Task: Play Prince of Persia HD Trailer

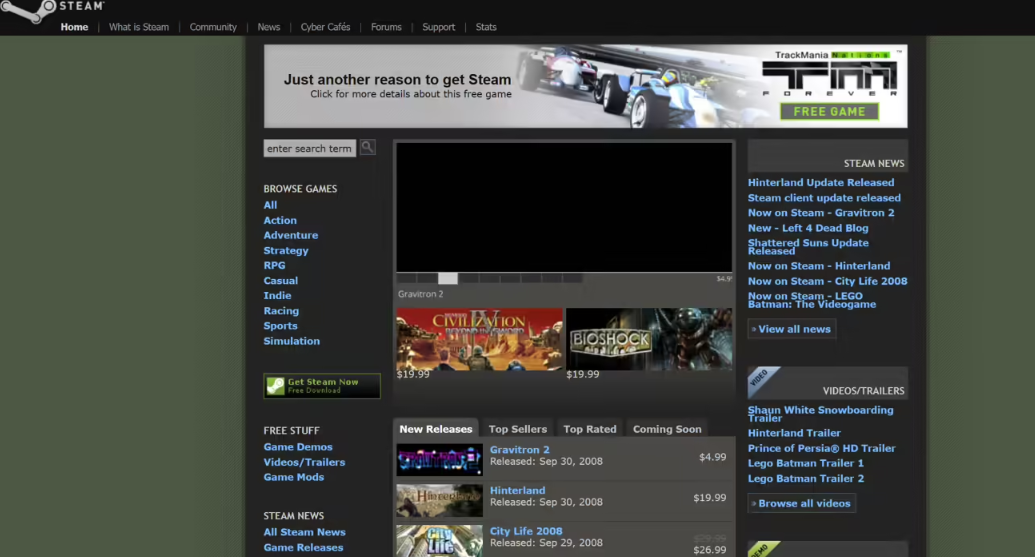Action: coord(821,448)
